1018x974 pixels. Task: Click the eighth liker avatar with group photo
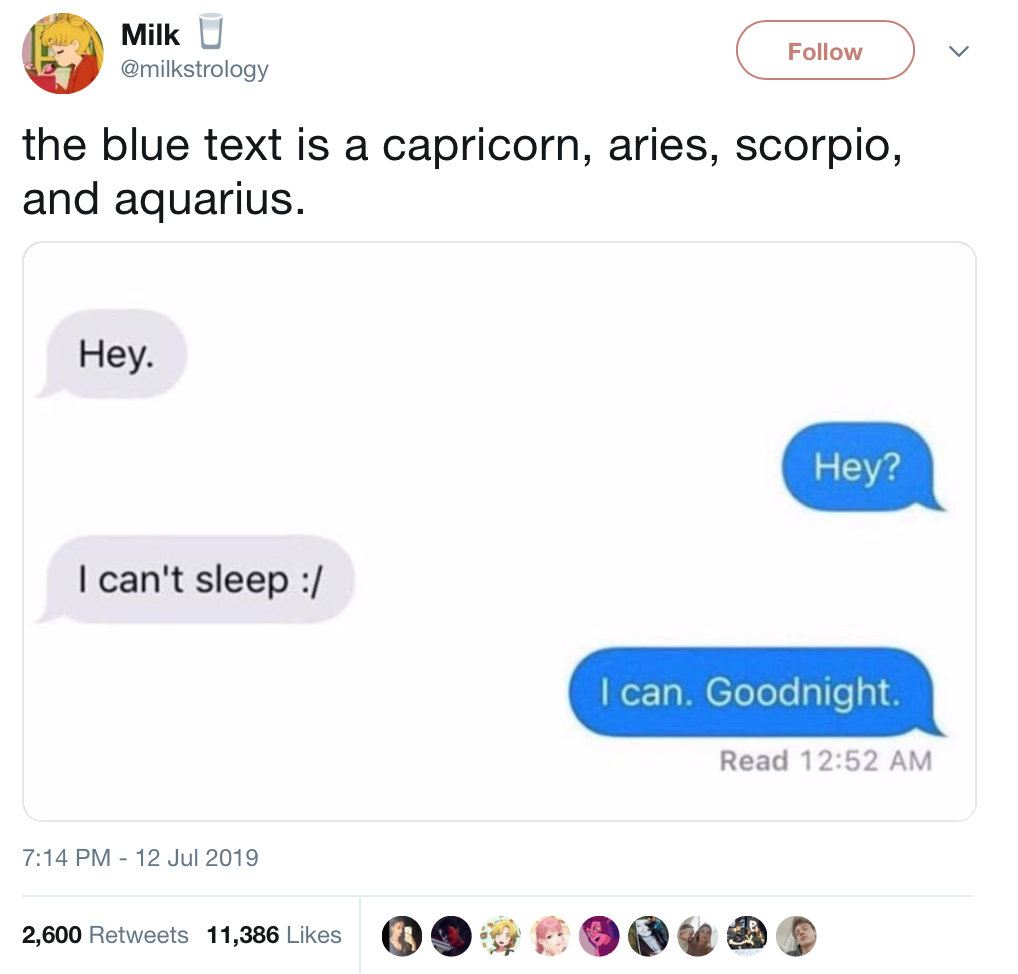point(747,936)
